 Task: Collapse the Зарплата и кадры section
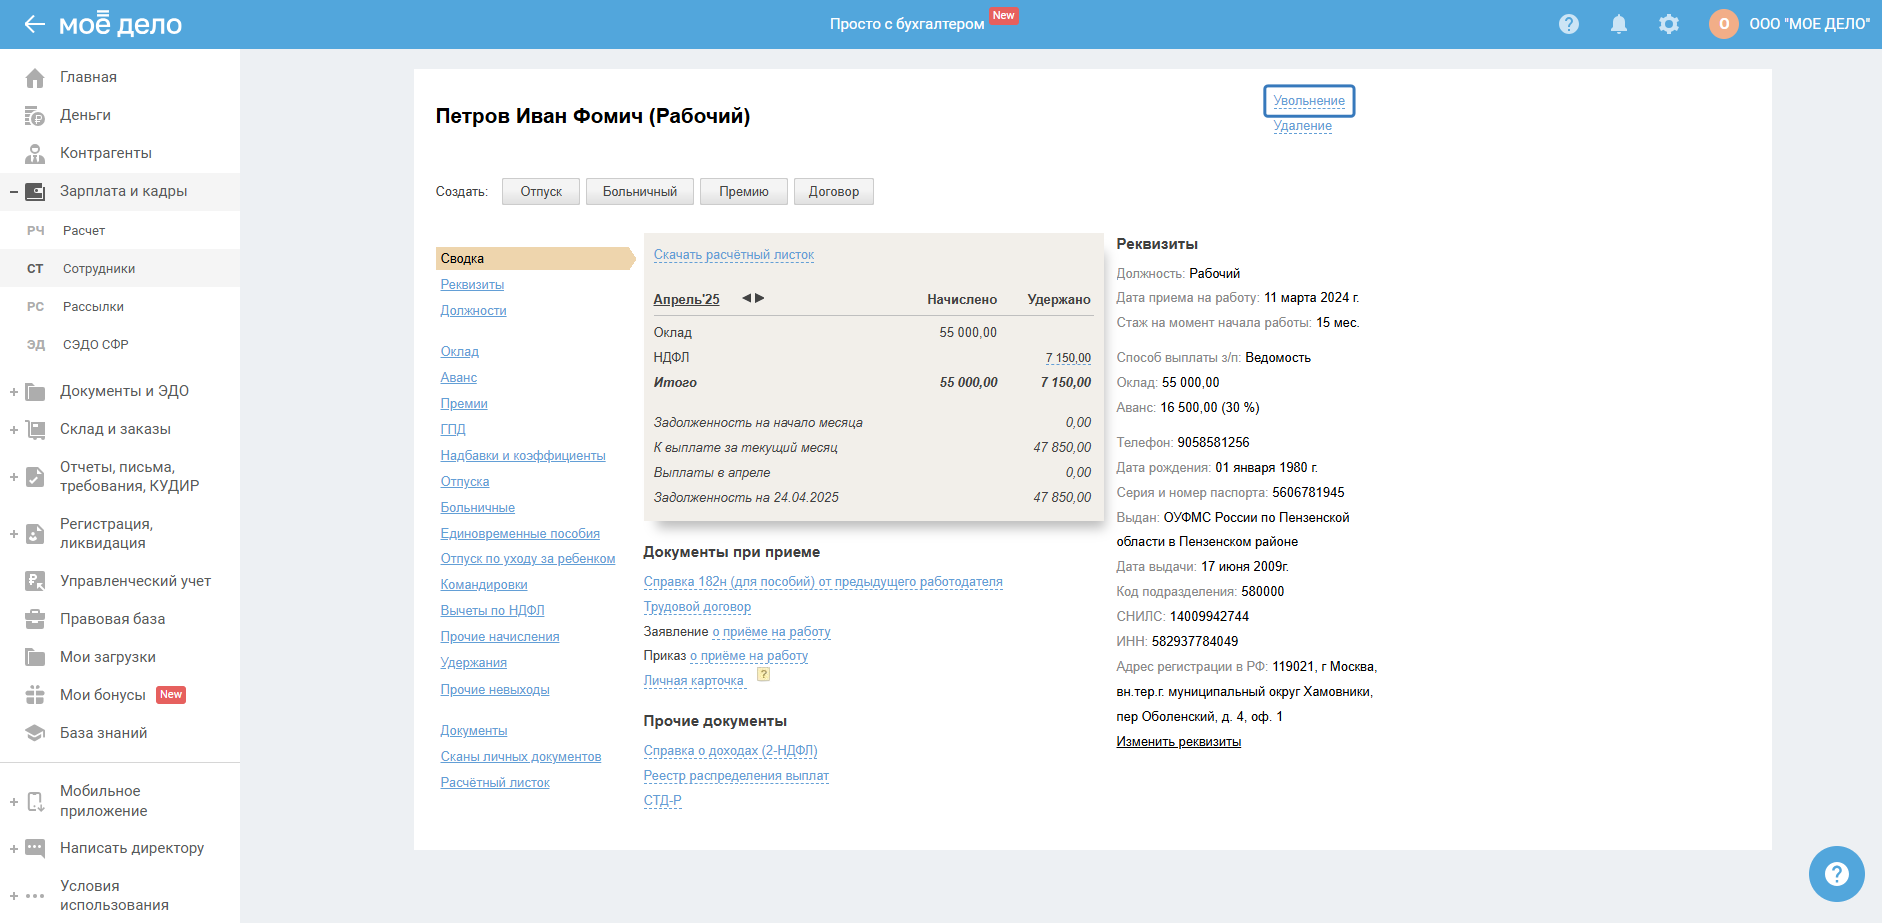point(14,192)
